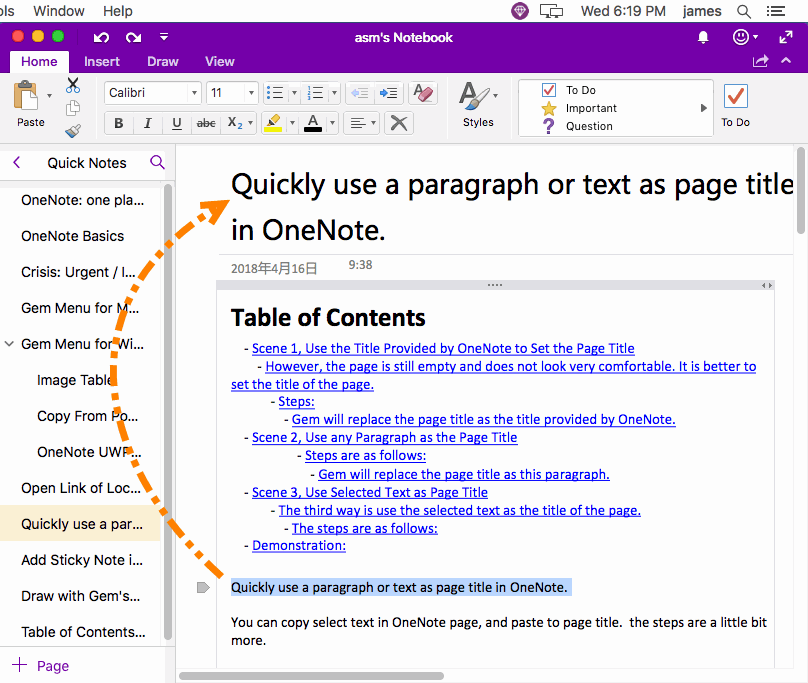Open macOS Spotlight search
The image size is (808, 683).
pos(744,11)
